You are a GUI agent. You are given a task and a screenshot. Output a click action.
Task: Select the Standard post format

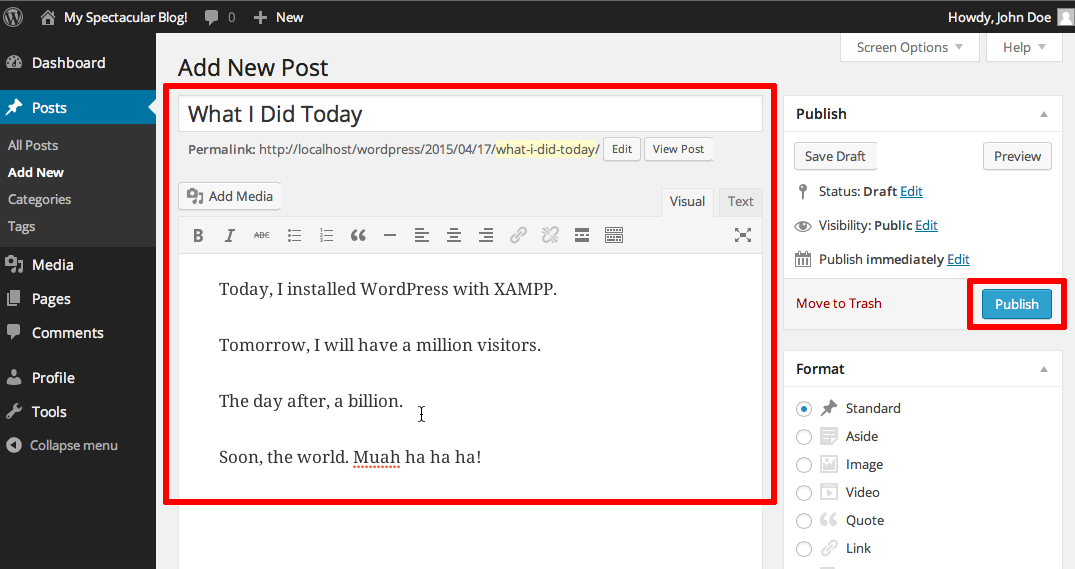coord(804,408)
